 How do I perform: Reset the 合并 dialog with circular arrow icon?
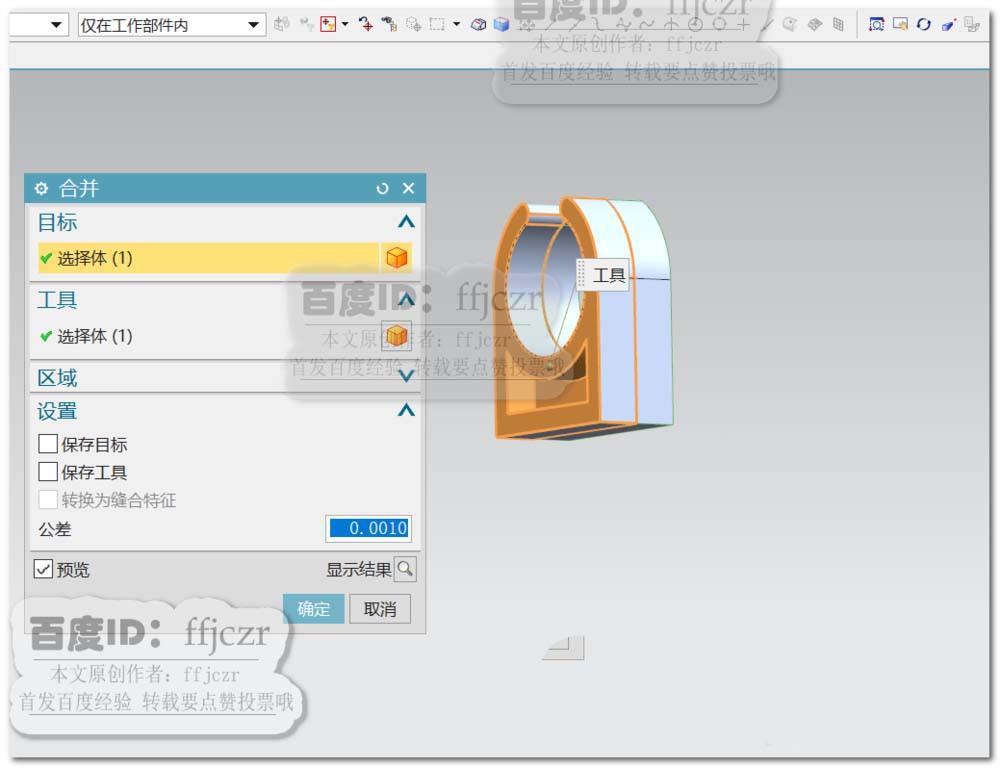[x=382, y=188]
